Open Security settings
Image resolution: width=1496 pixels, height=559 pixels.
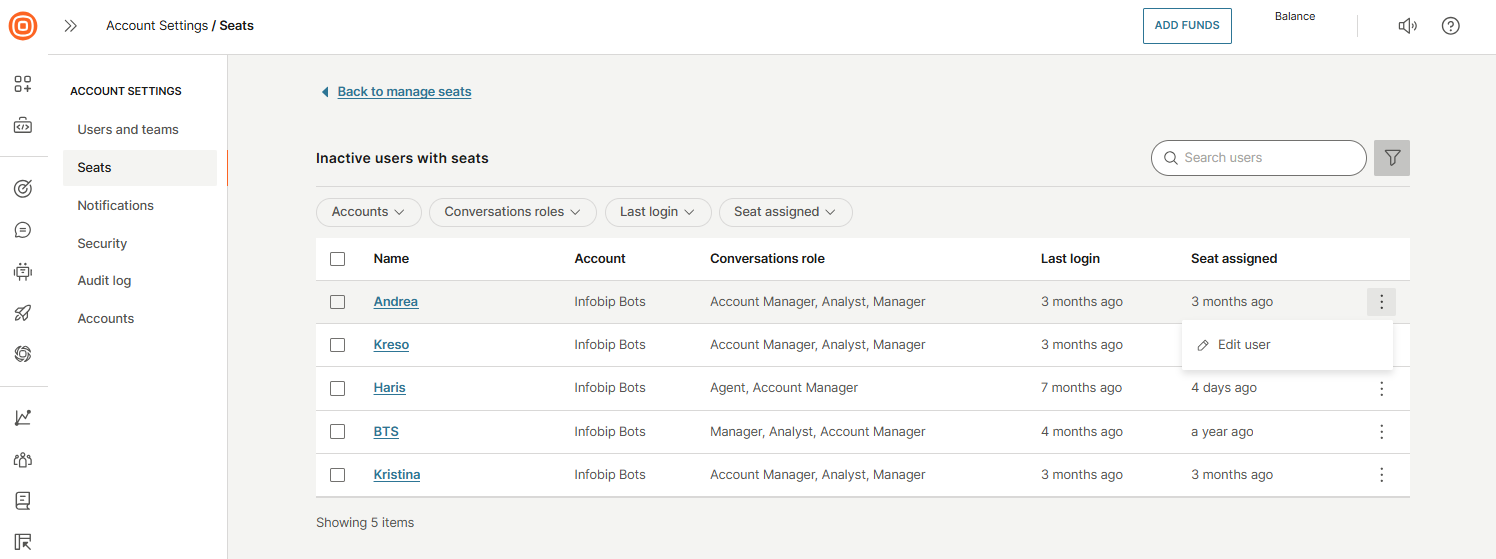click(x=102, y=244)
